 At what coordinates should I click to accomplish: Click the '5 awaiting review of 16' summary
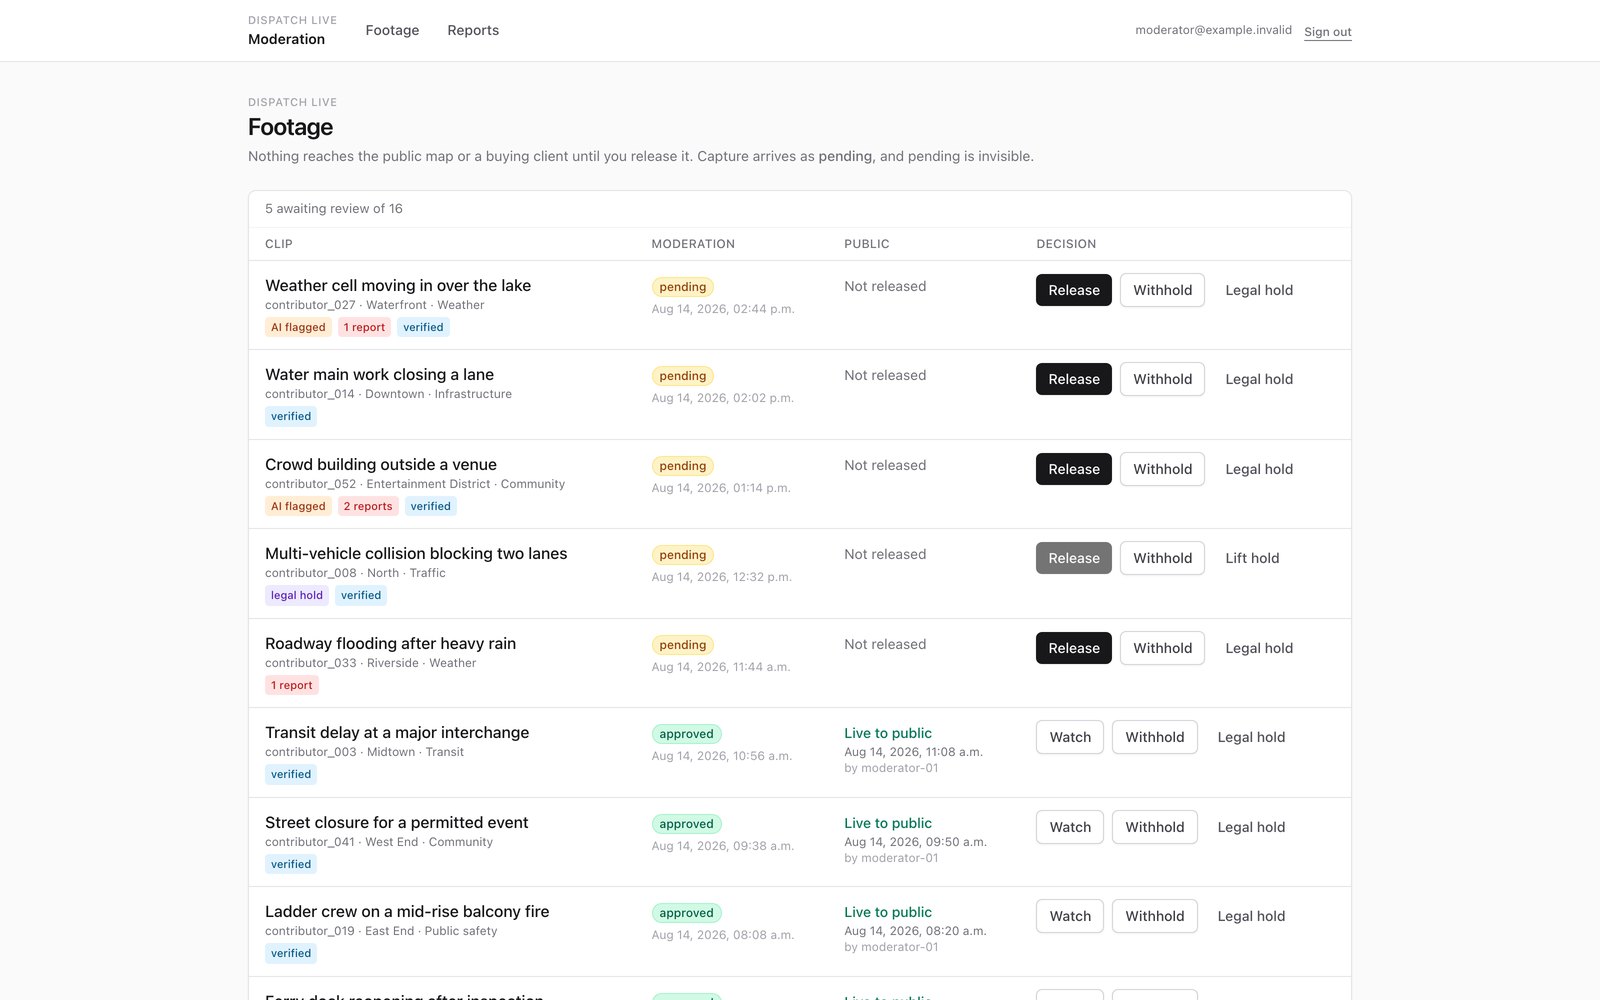click(x=334, y=209)
